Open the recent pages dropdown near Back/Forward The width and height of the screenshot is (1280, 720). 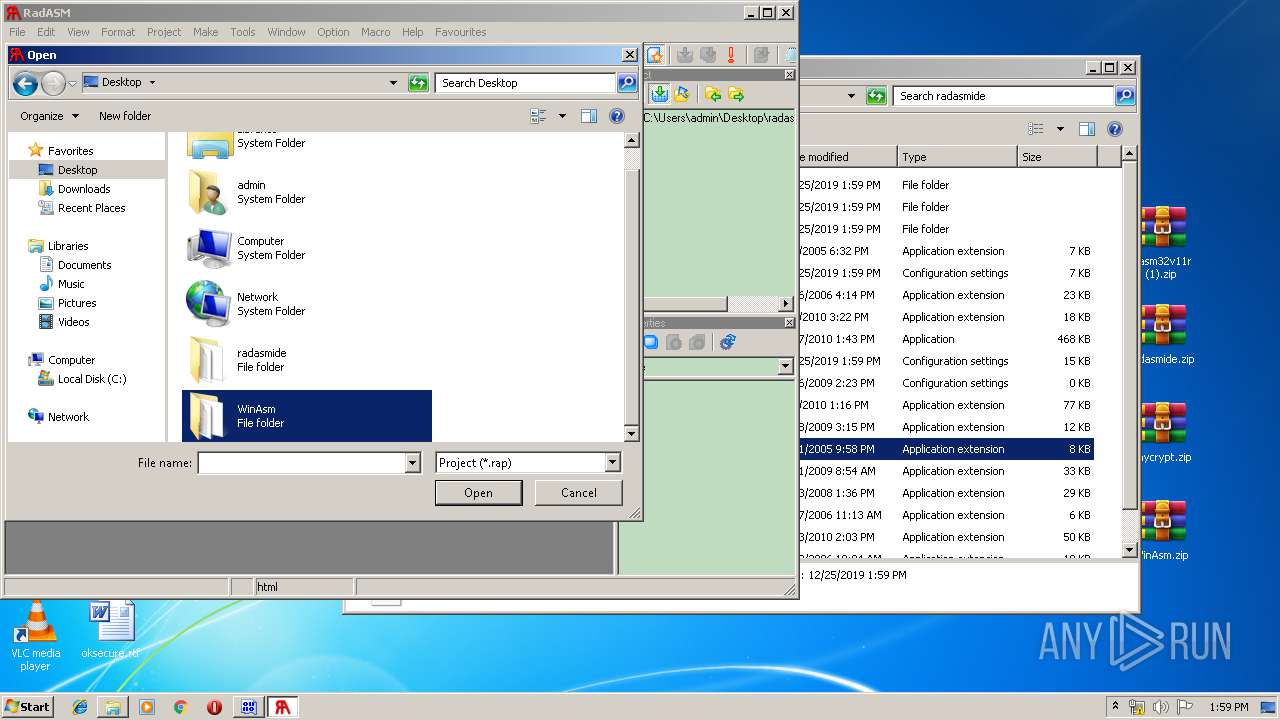[x=72, y=83]
